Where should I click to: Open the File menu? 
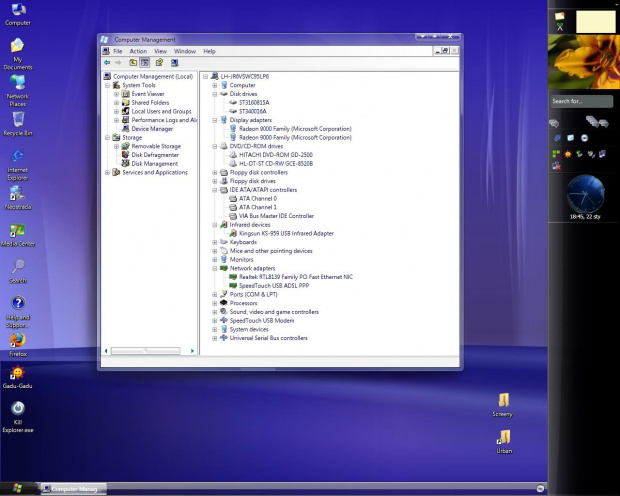(x=118, y=51)
